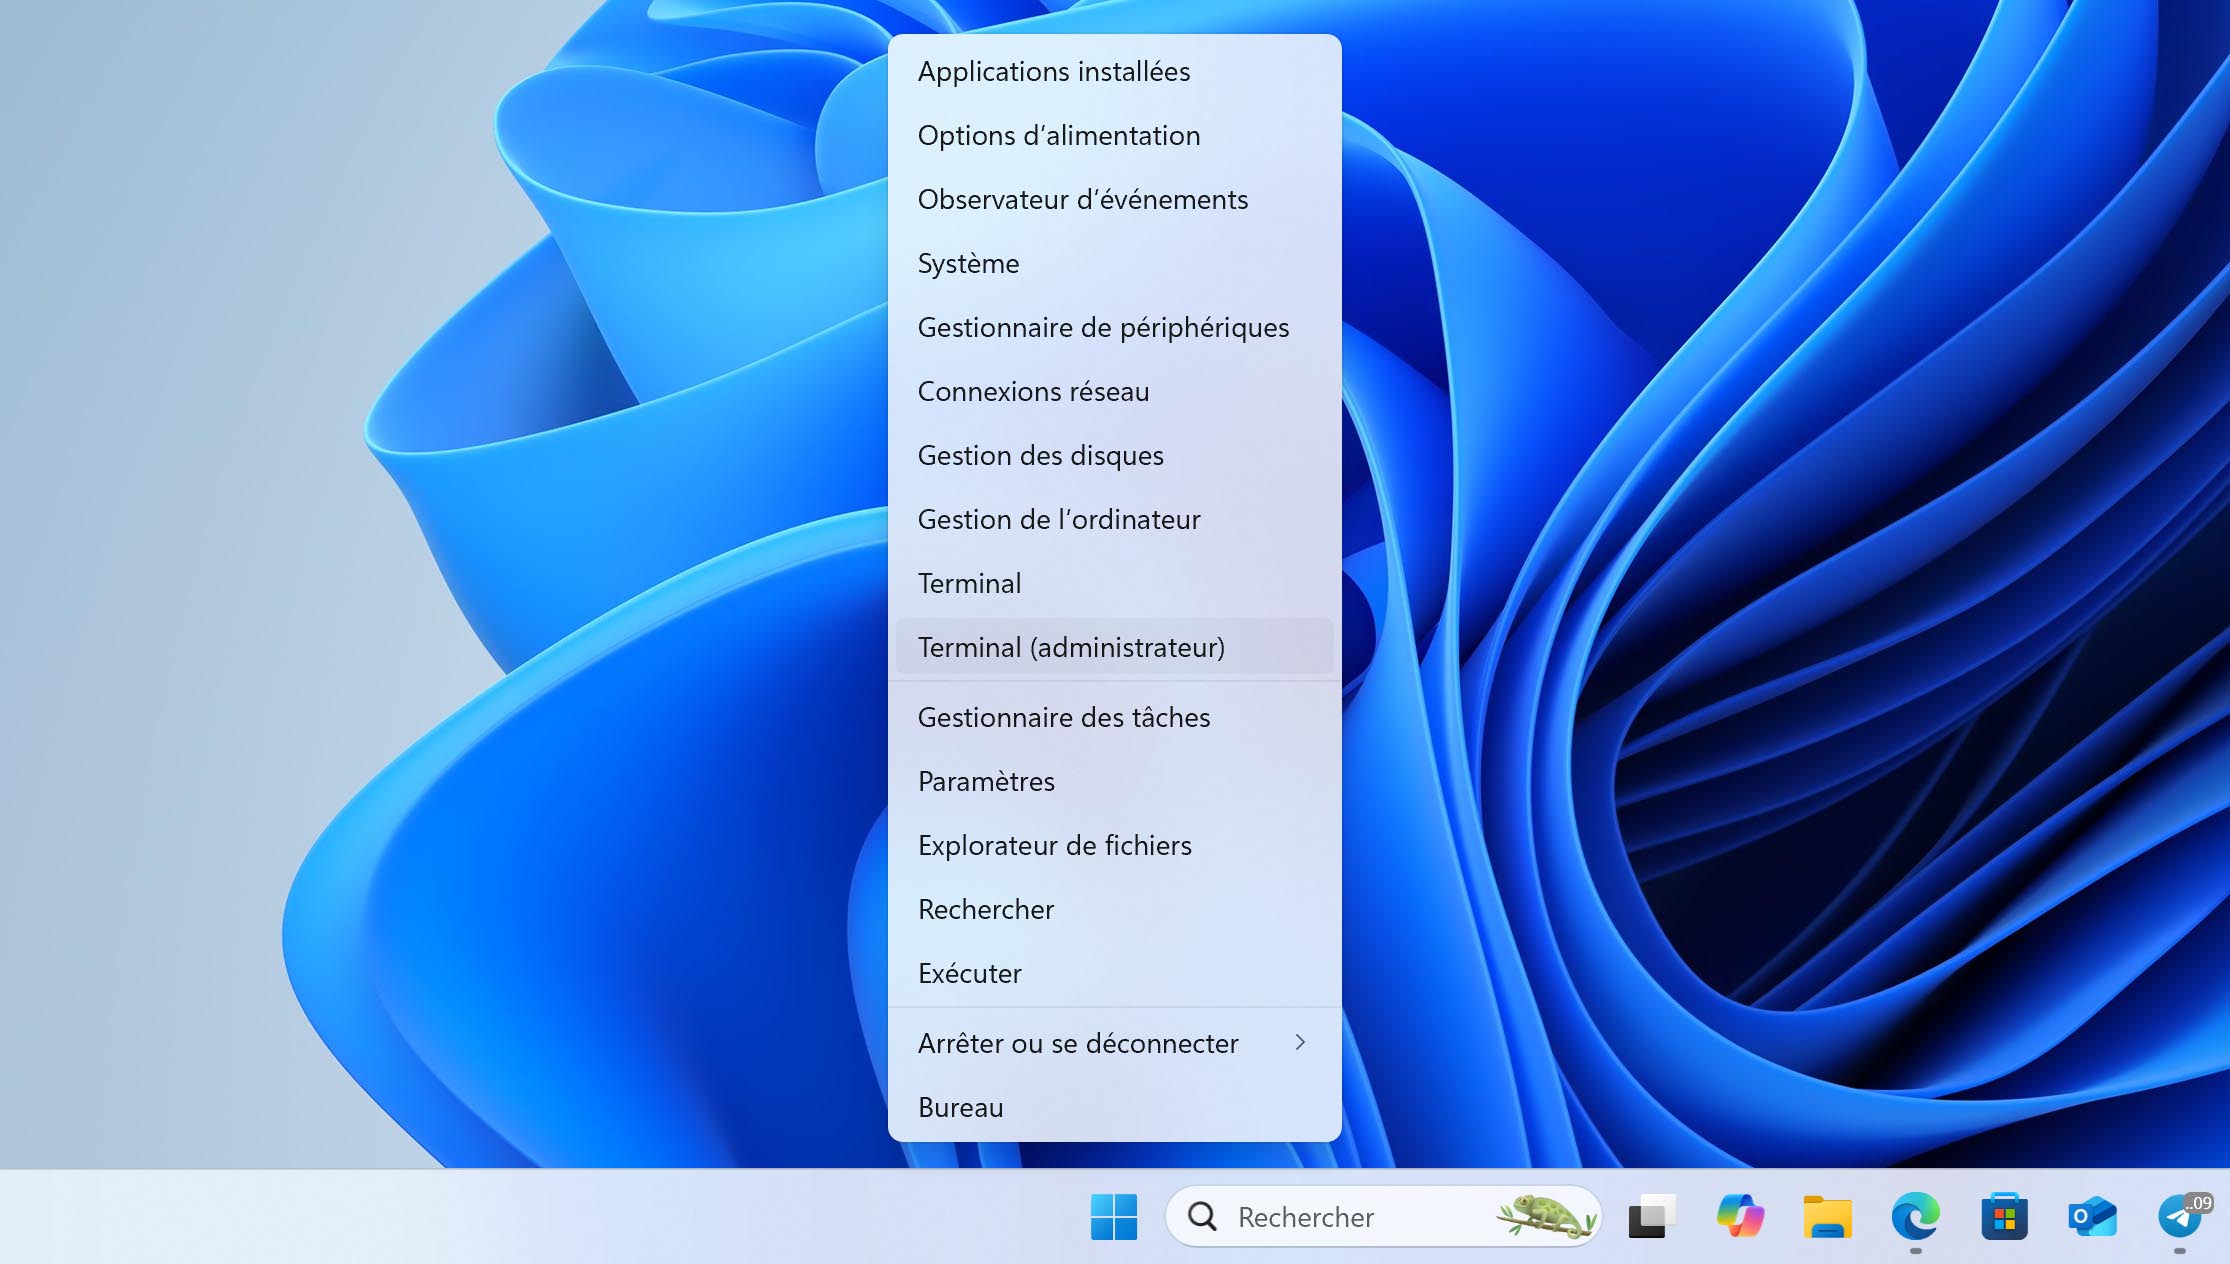Open Observateur d'événements
This screenshot has height=1264, width=2230.
1082,199
